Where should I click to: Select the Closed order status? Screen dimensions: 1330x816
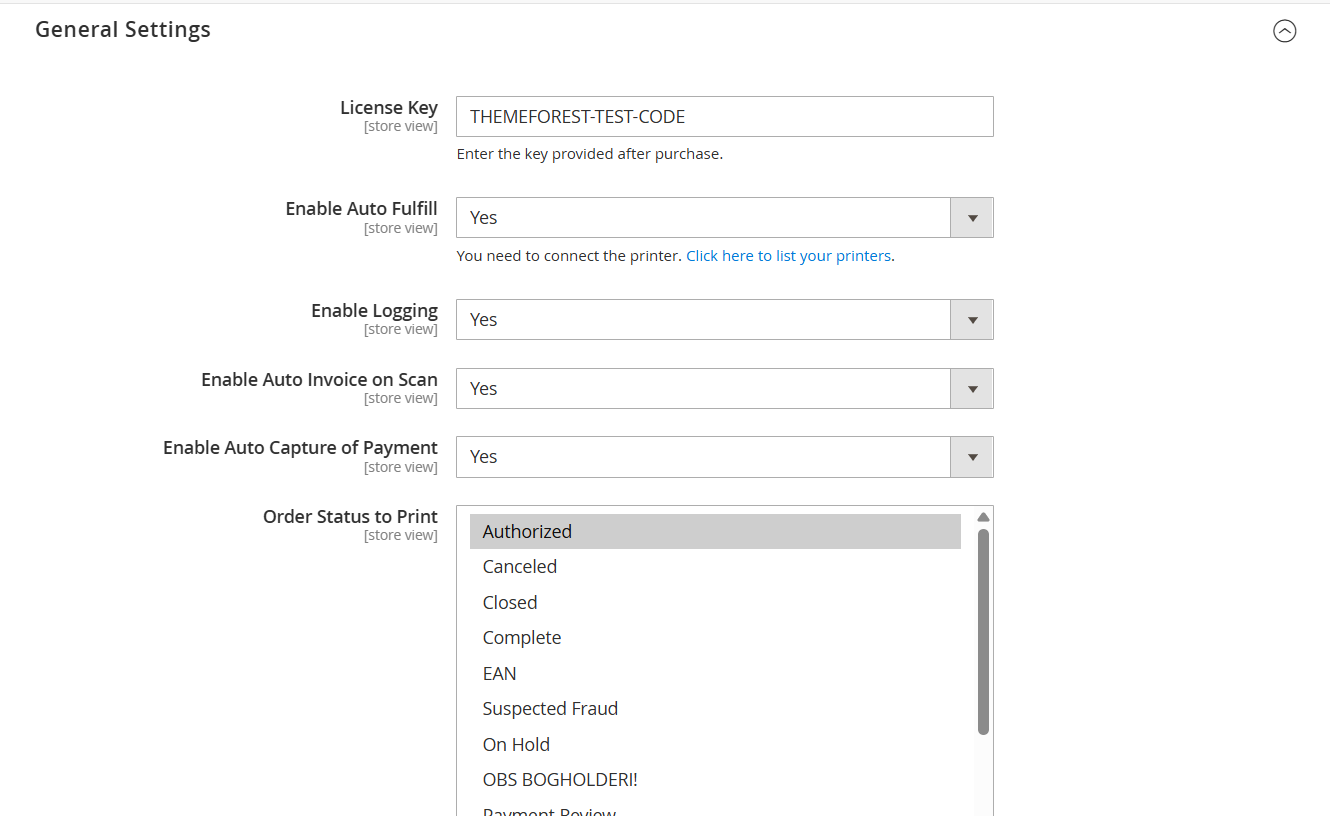[x=510, y=602]
